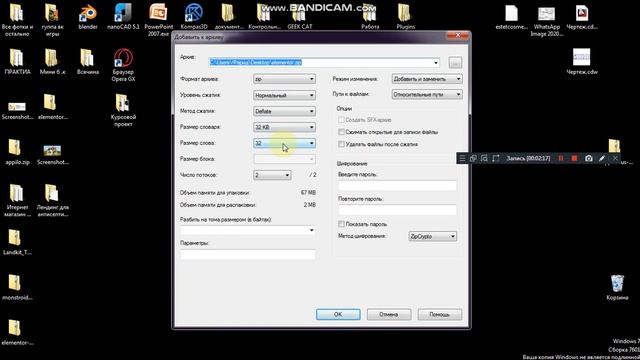This screenshot has width=640, height=360.
Task: Open Kompas3D desktop shortcut
Action: 194,17
